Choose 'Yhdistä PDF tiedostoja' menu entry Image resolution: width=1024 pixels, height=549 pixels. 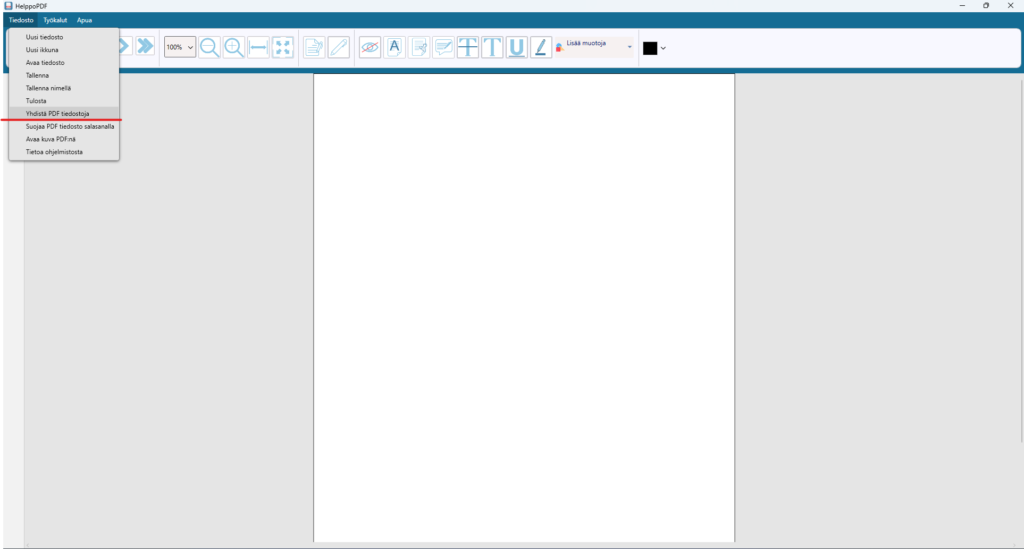pos(64,114)
